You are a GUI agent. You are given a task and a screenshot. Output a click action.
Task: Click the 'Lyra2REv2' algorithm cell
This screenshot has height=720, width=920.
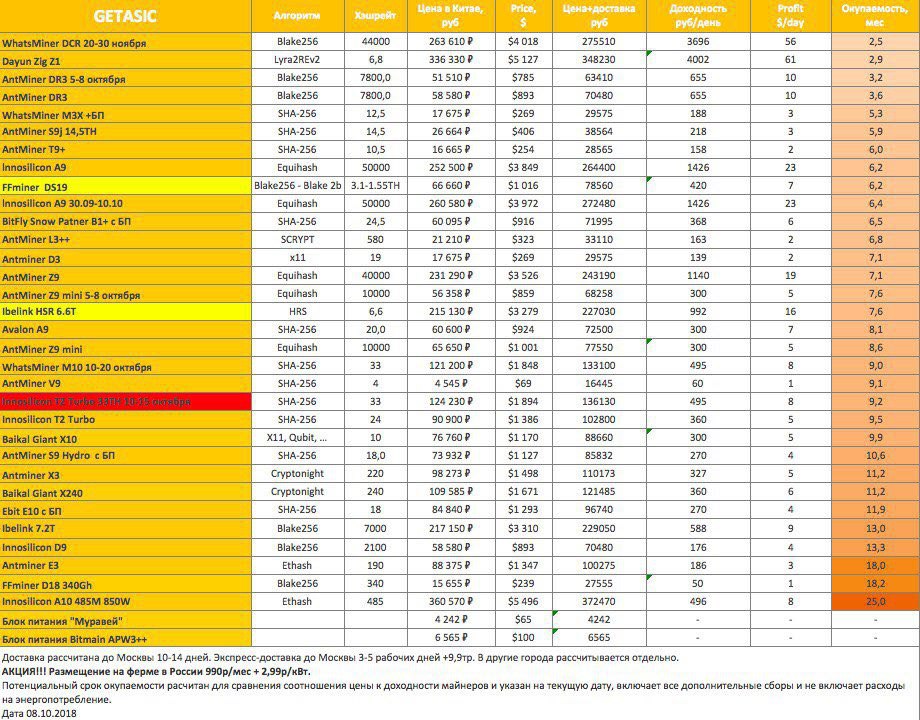(297, 60)
